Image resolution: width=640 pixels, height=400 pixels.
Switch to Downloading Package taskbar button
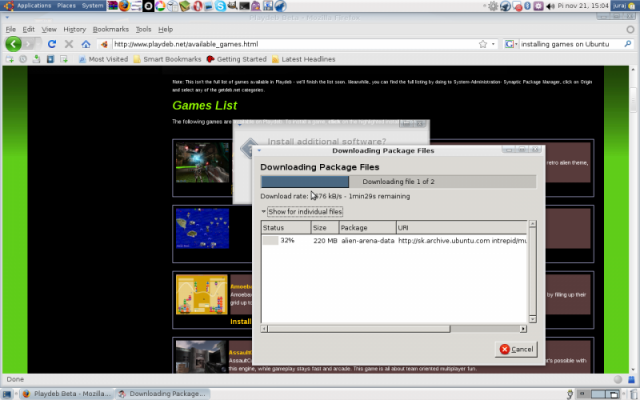(x=162, y=394)
